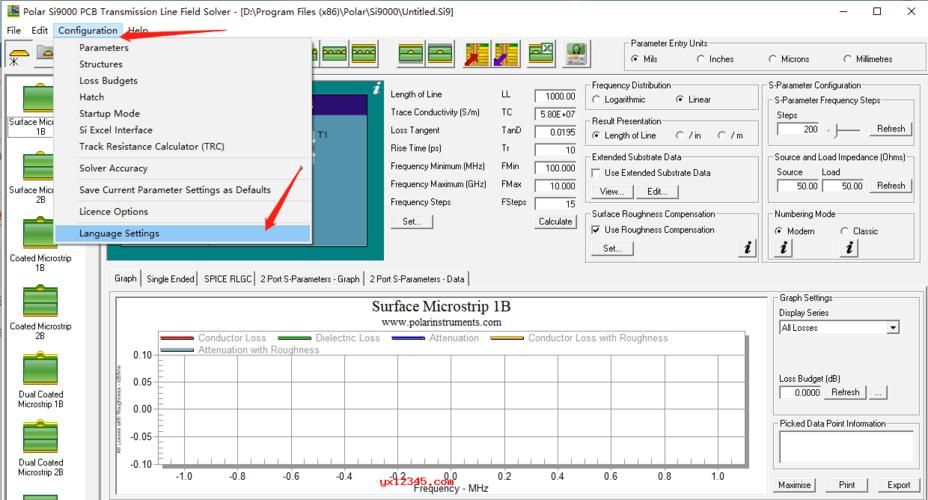Image resolution: width=928 pixels, height=500 pixels.
Task: Click the Excel interface toolbar icon
Action: (541, 54)
